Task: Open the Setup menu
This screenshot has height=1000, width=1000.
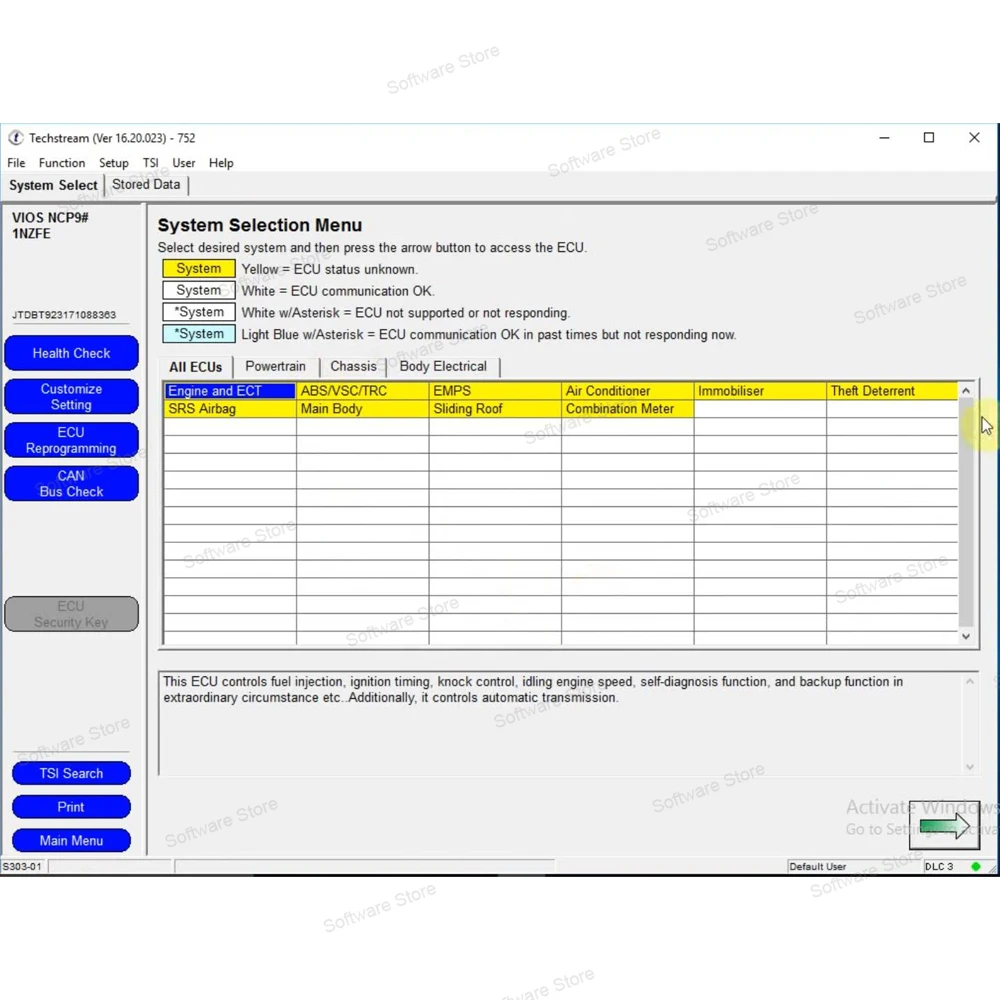Action: click(x=114, y=163)
